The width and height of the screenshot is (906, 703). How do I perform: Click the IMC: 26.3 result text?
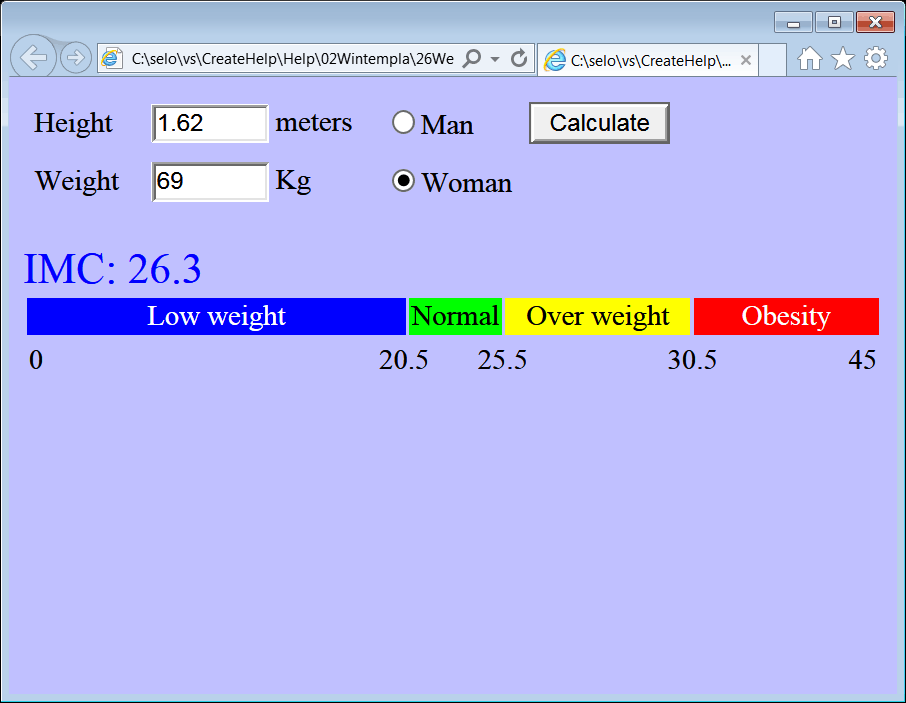coord(112,269)
